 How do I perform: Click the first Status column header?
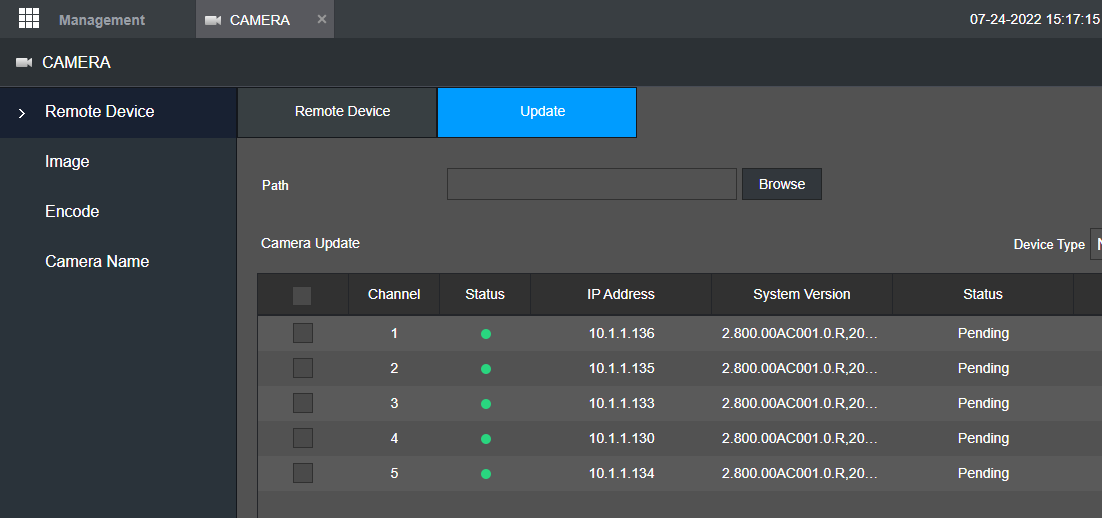[485, 294]
